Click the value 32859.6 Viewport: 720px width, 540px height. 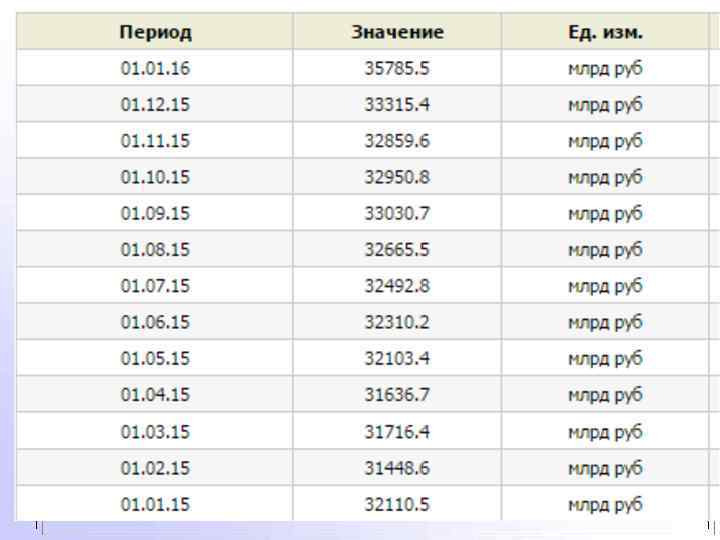click(397, 141)
